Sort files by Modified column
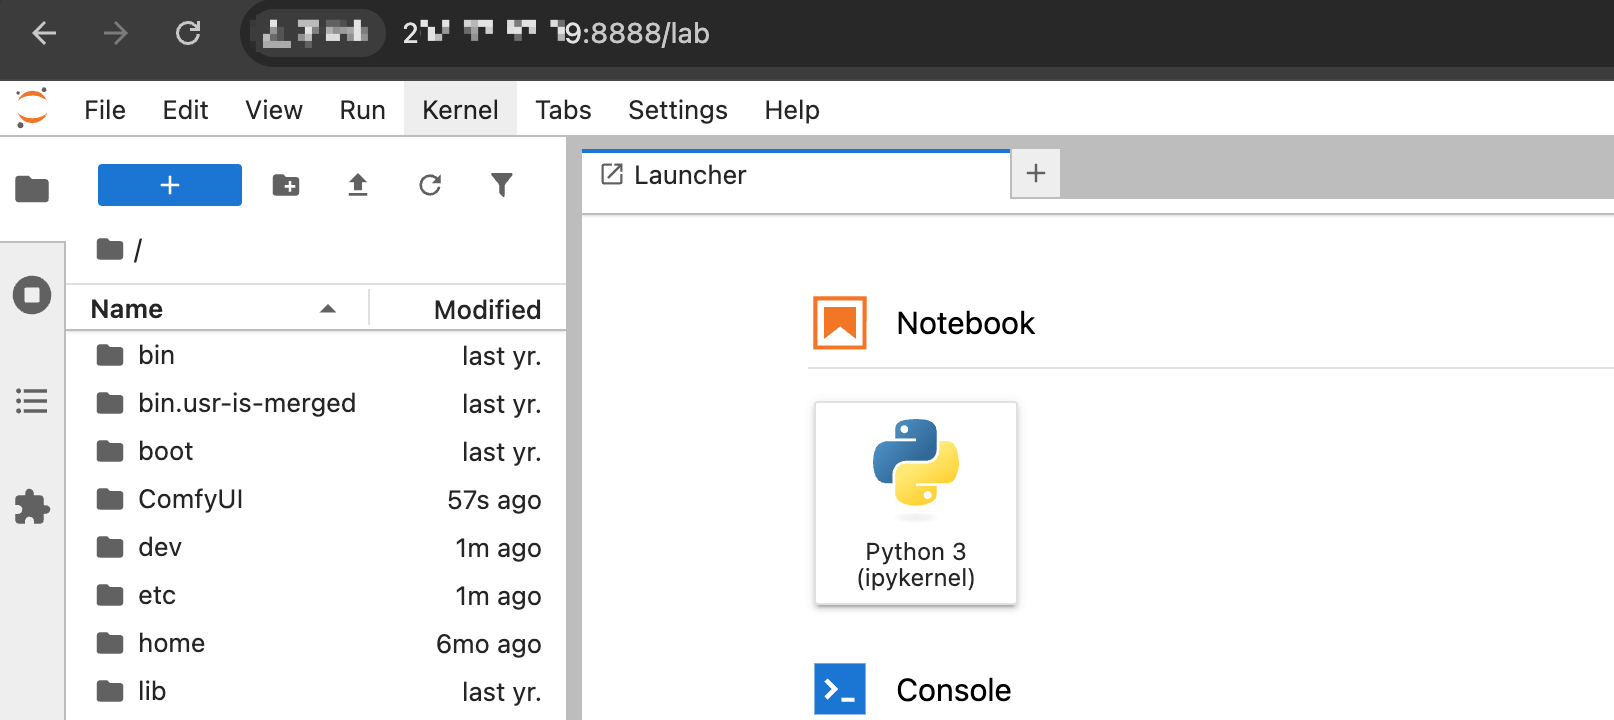Viewport: 1614px width, 720px height. point(487,309)
